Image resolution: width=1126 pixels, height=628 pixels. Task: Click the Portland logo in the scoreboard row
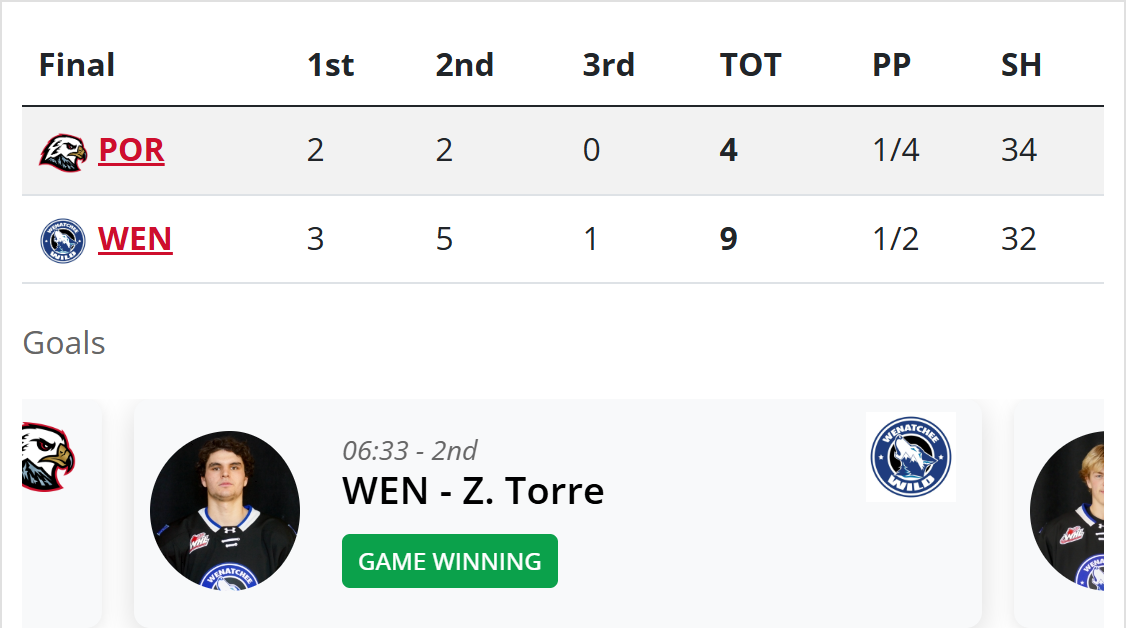click(x=63, y=151)
